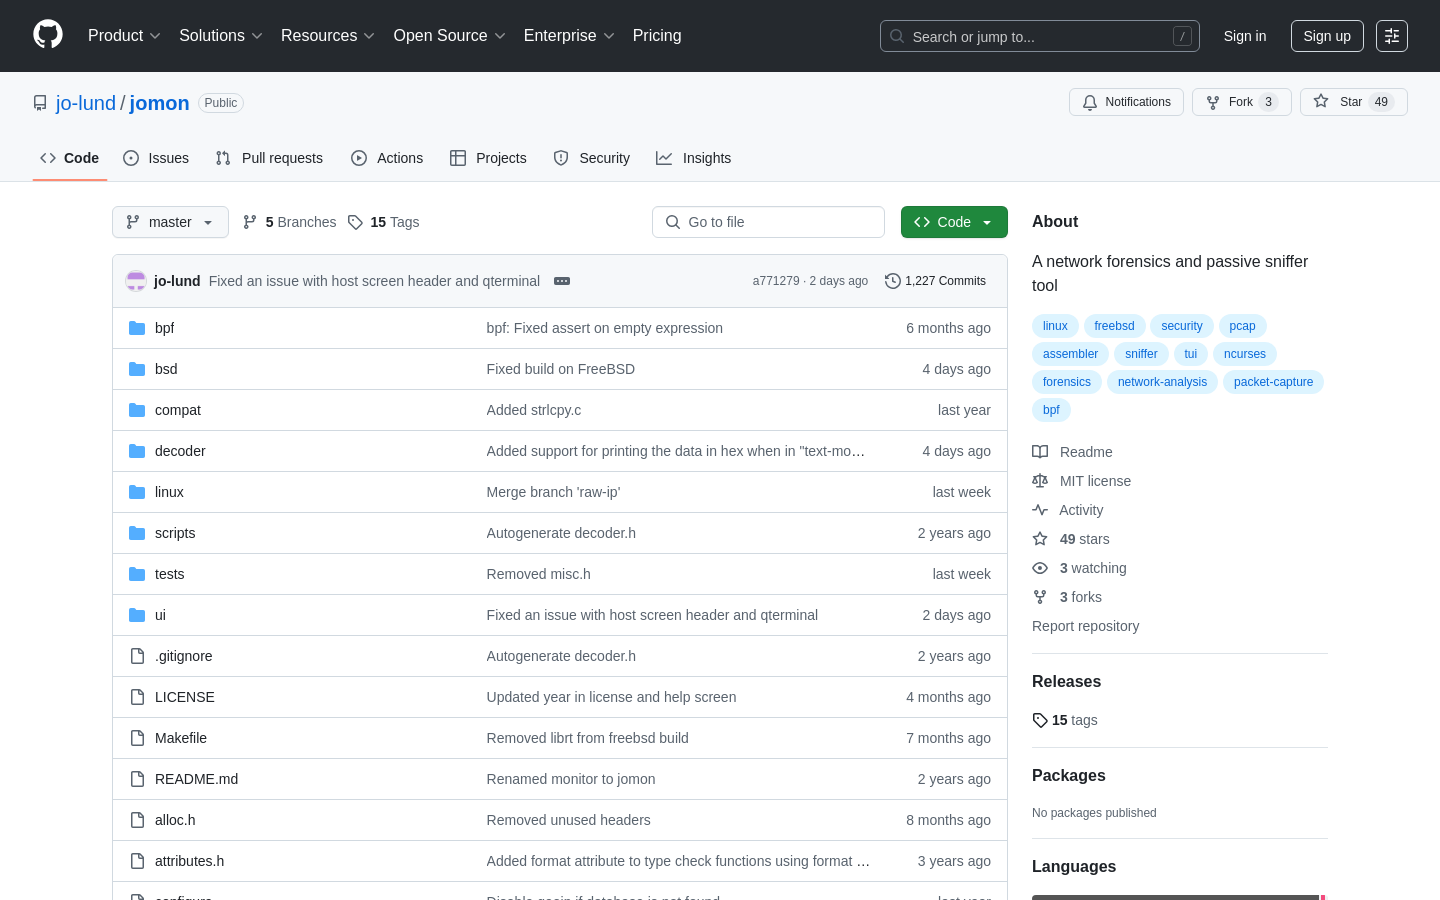This screenshot has width=1440, height=900.
Task: Expand the Product menu
Action: [124, 35]
